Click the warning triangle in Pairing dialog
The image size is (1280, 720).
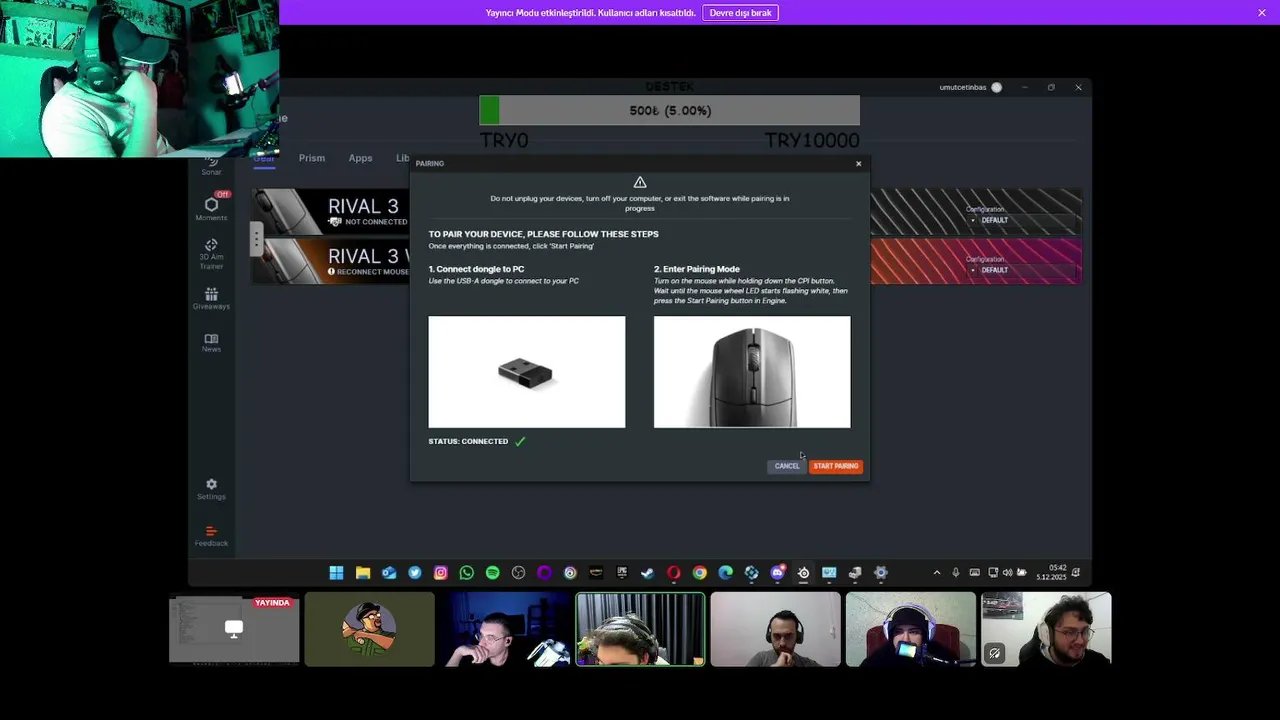point(640,182)
